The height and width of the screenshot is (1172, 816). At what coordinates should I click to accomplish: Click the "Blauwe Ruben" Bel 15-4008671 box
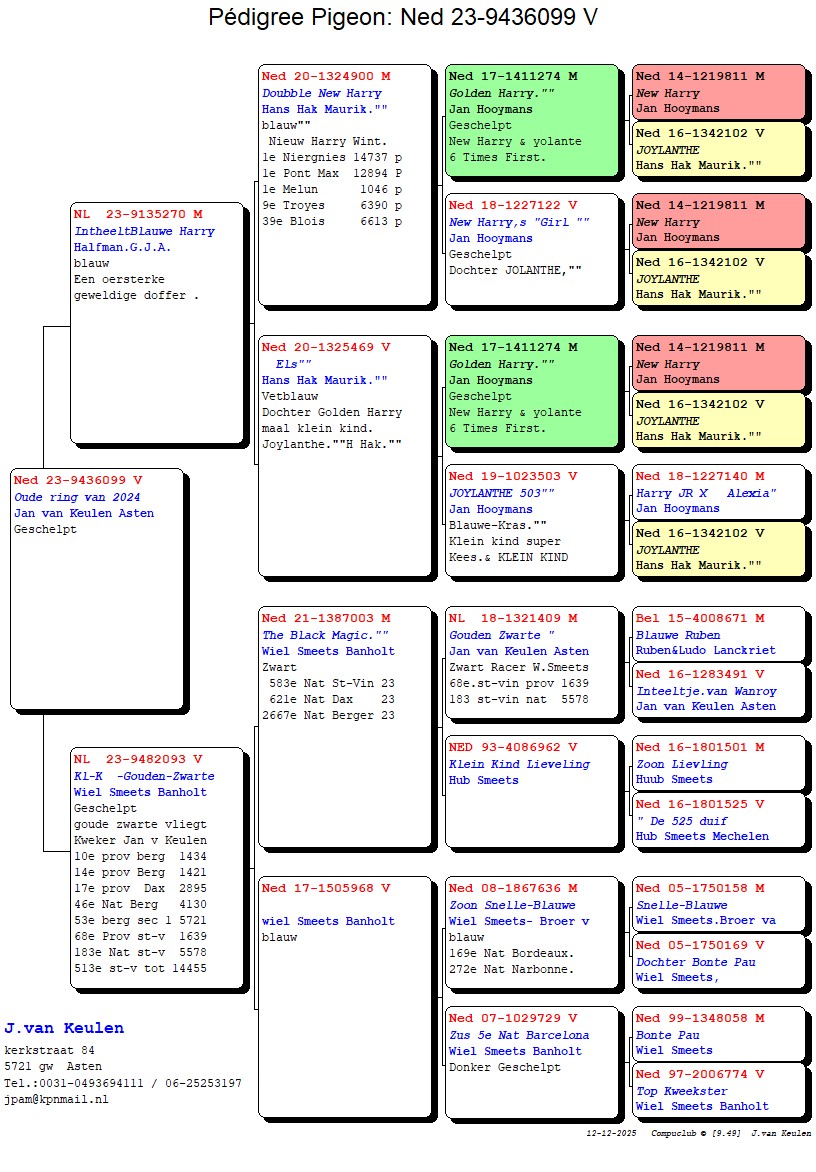(718, 633)
